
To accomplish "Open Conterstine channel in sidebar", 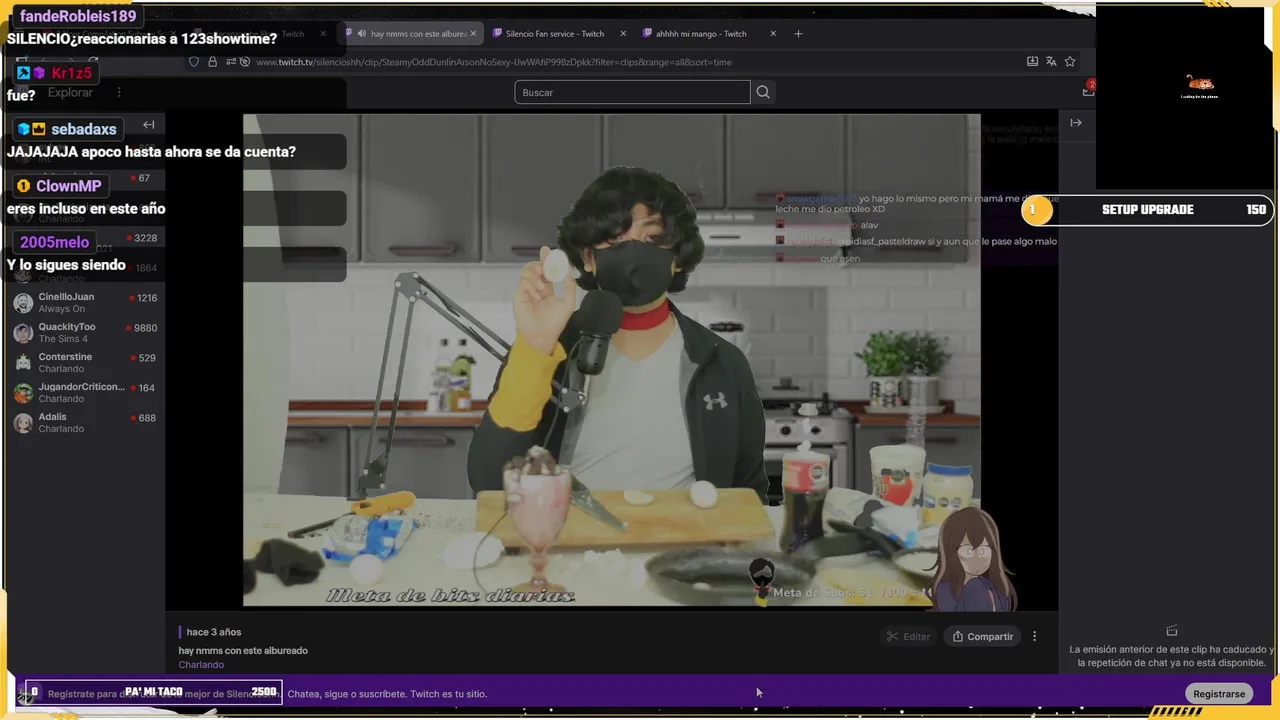I will tap(86, 362).
